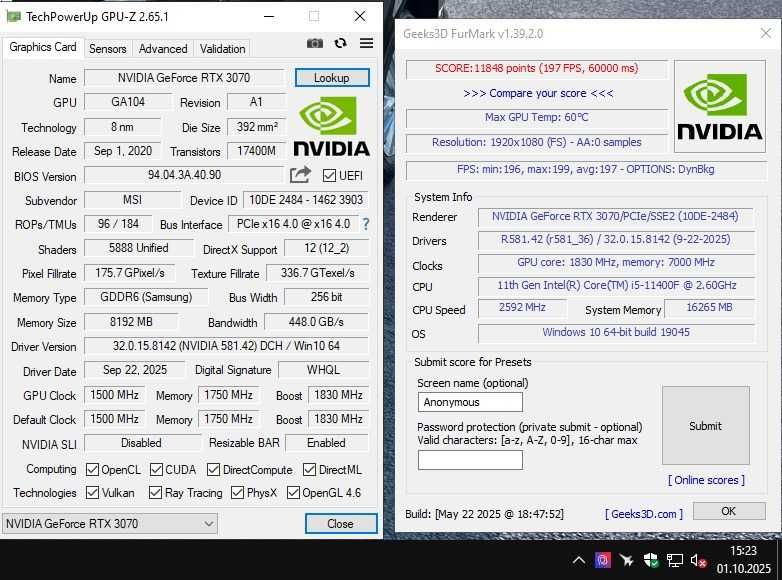
Task: Toggle the OpenGL 4.6 checkbox
Action: point(293,493)
